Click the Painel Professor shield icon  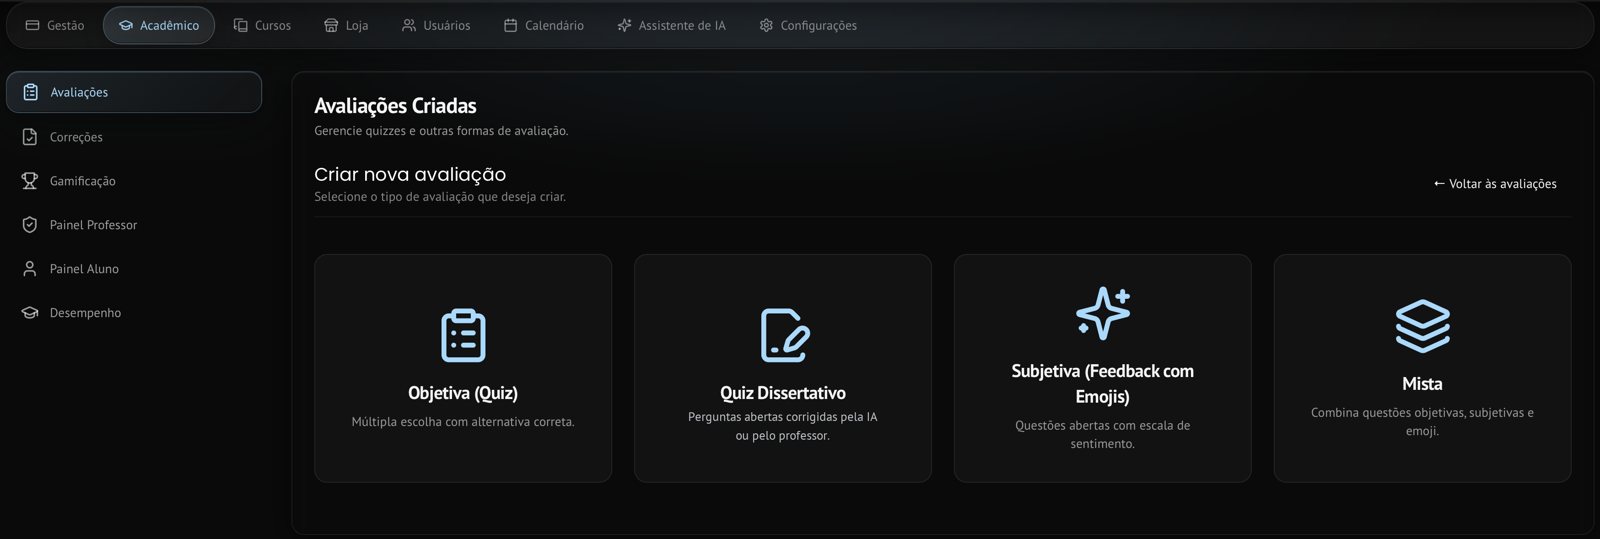click(x=30, y=225)
